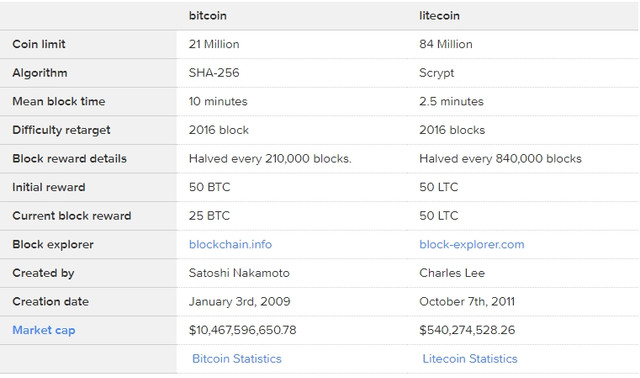Select the Difficulty retarget row label
Viewport: 640px width, 378px height.
tap(61, 130)
